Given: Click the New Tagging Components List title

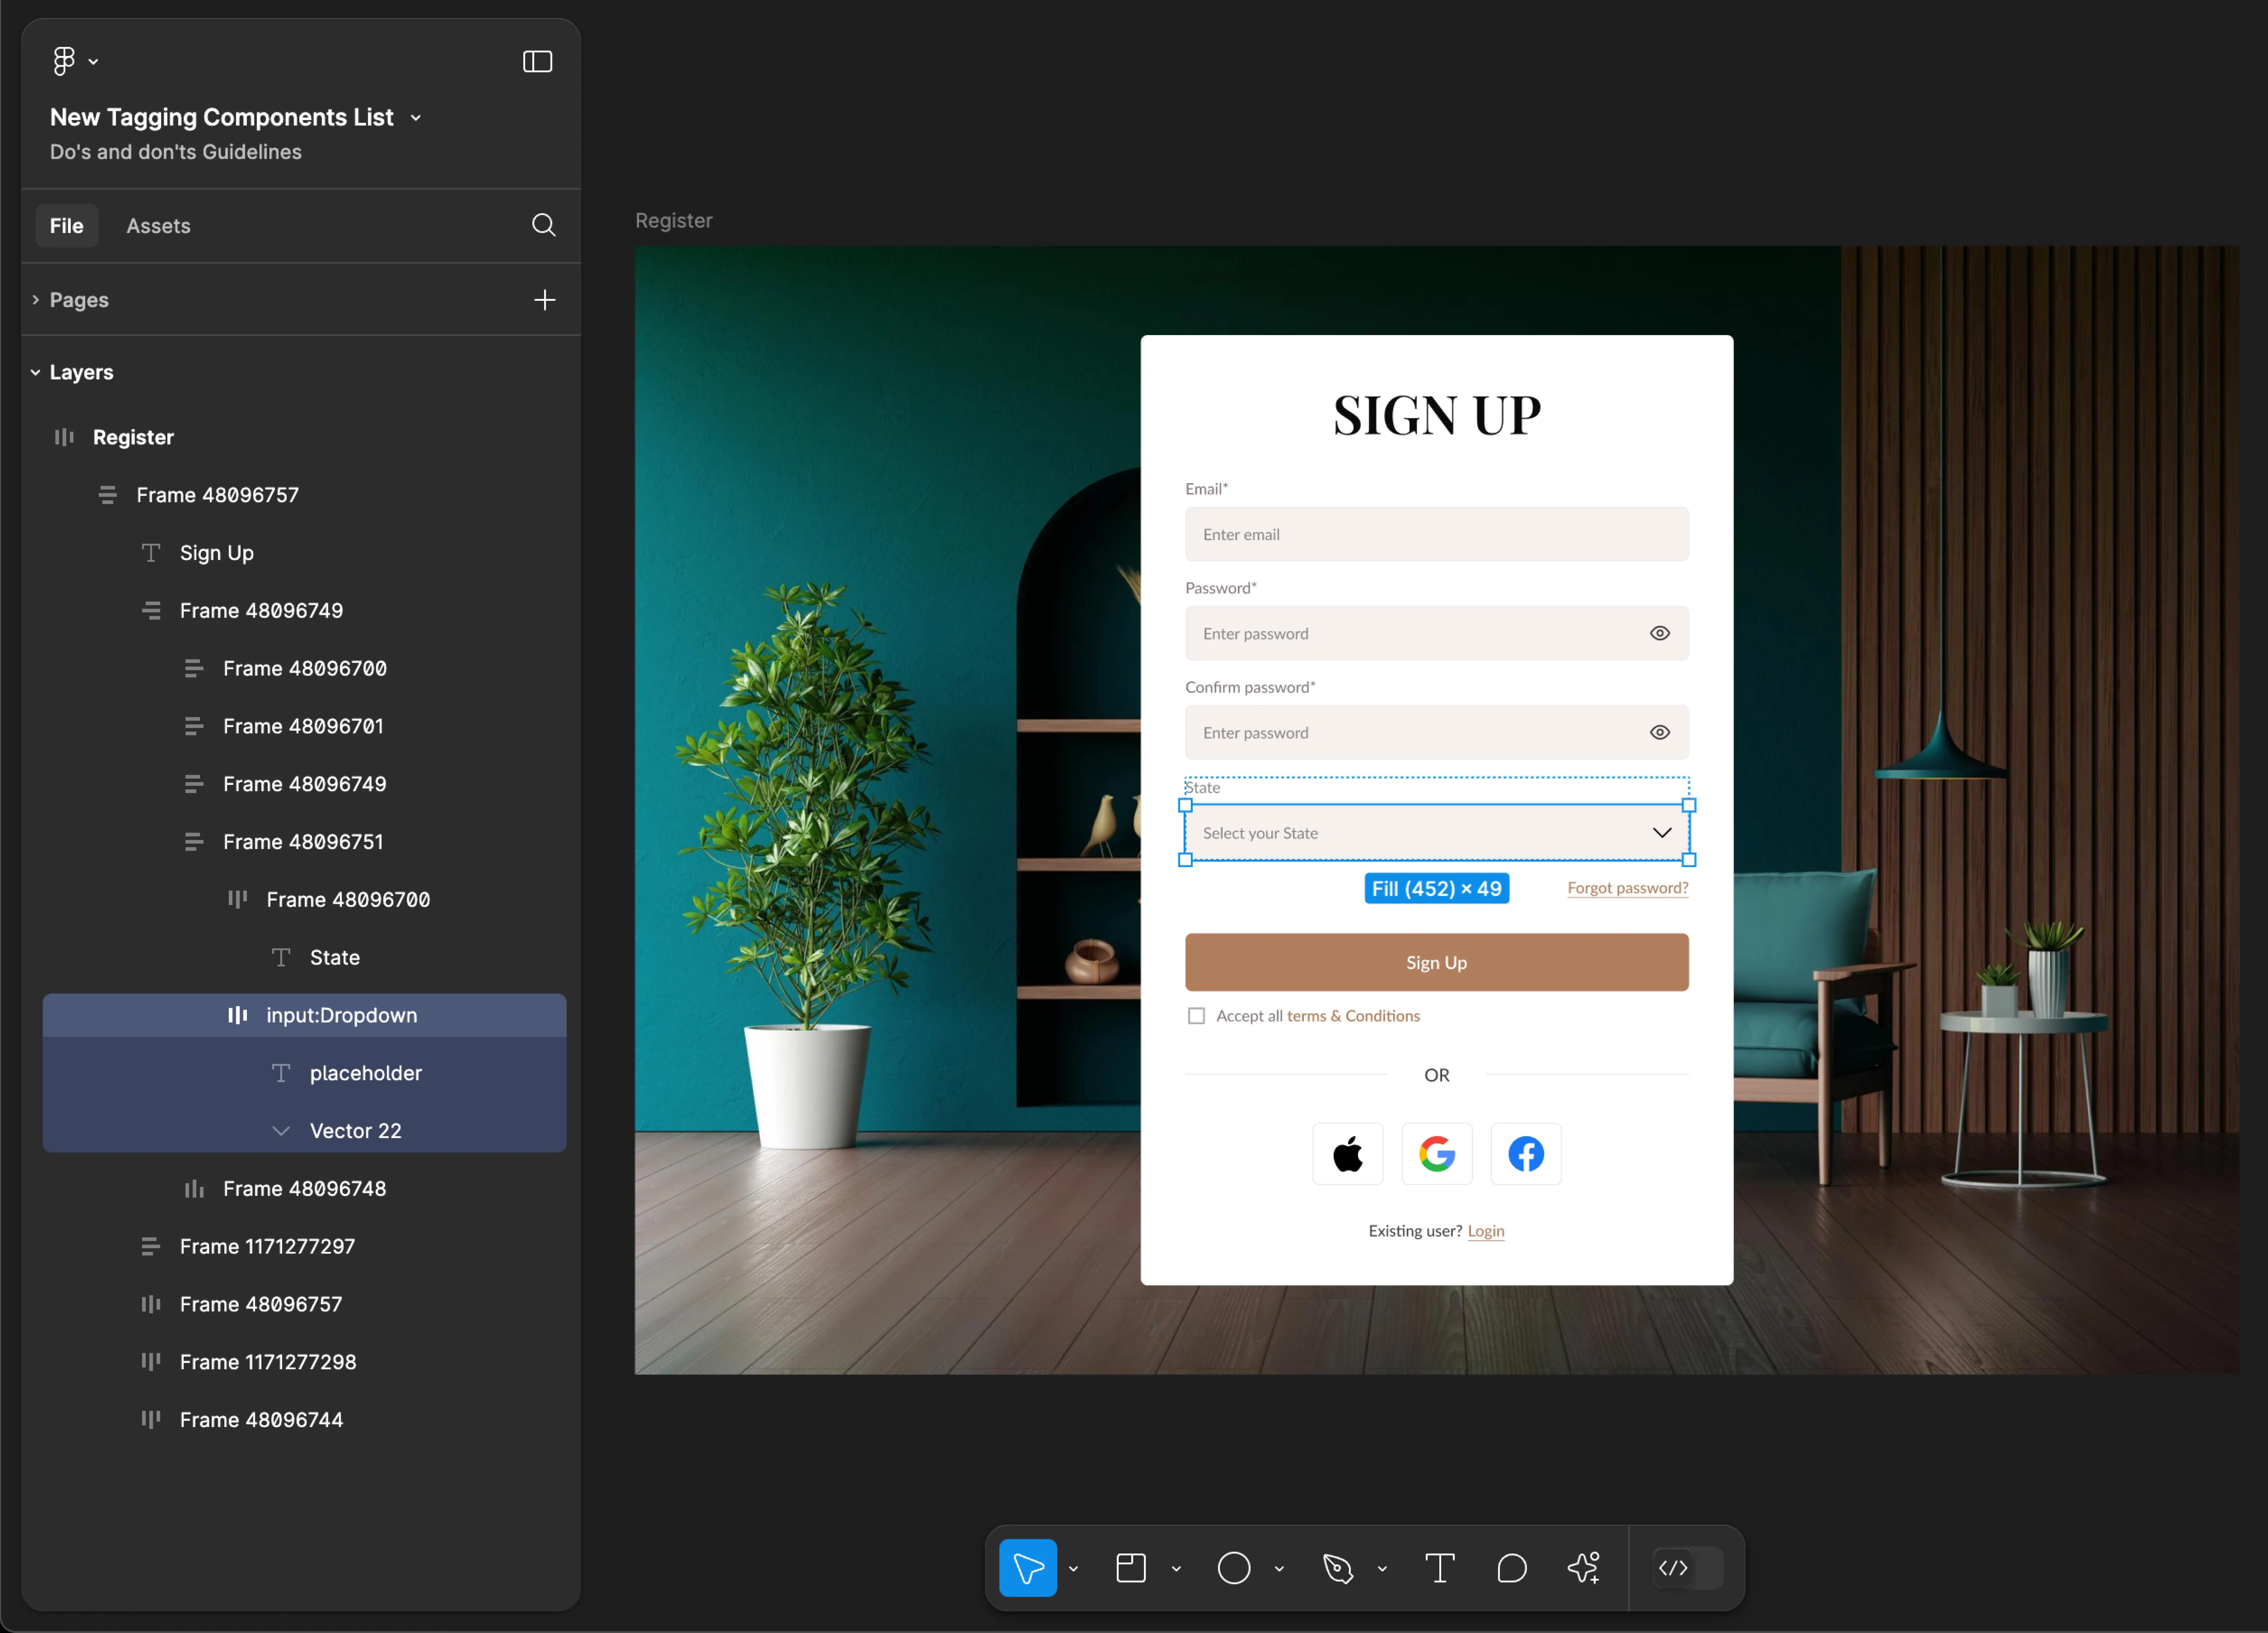Looking at the screenshot, I should pyautogui.click(x=222, y=118).
